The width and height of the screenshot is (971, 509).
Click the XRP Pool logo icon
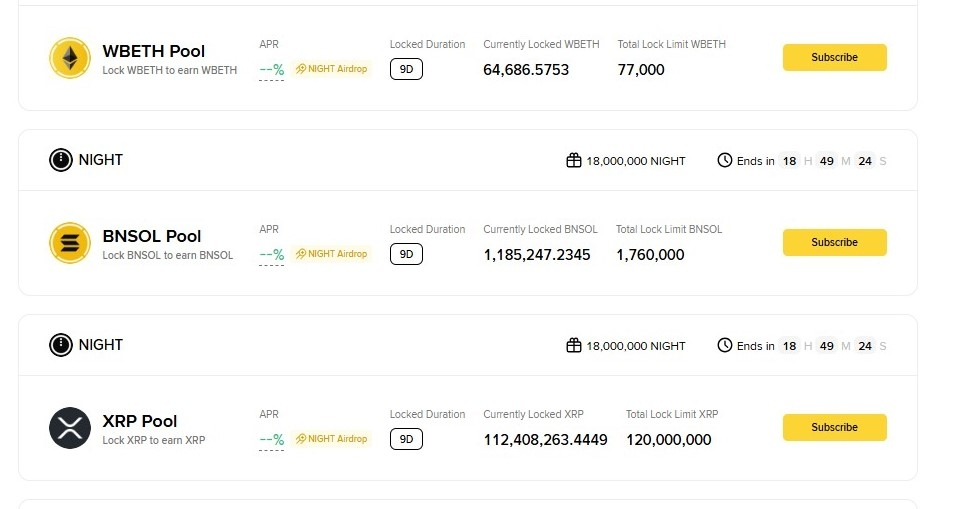point(70,428)
